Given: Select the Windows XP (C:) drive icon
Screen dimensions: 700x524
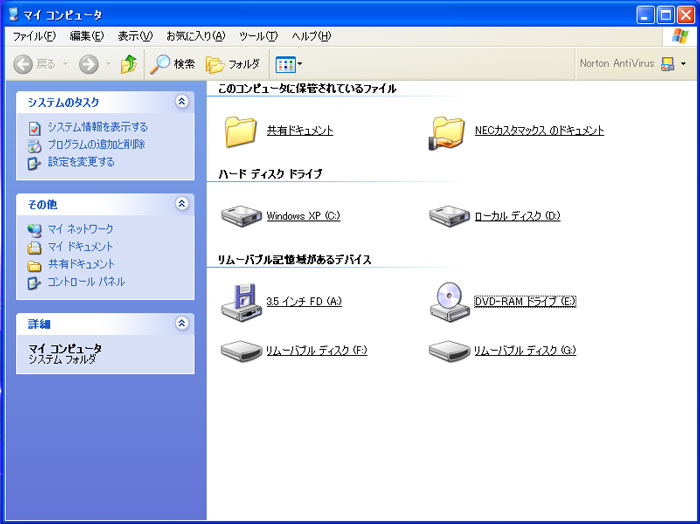Looking at the screenshot, I should coord(240,216).
